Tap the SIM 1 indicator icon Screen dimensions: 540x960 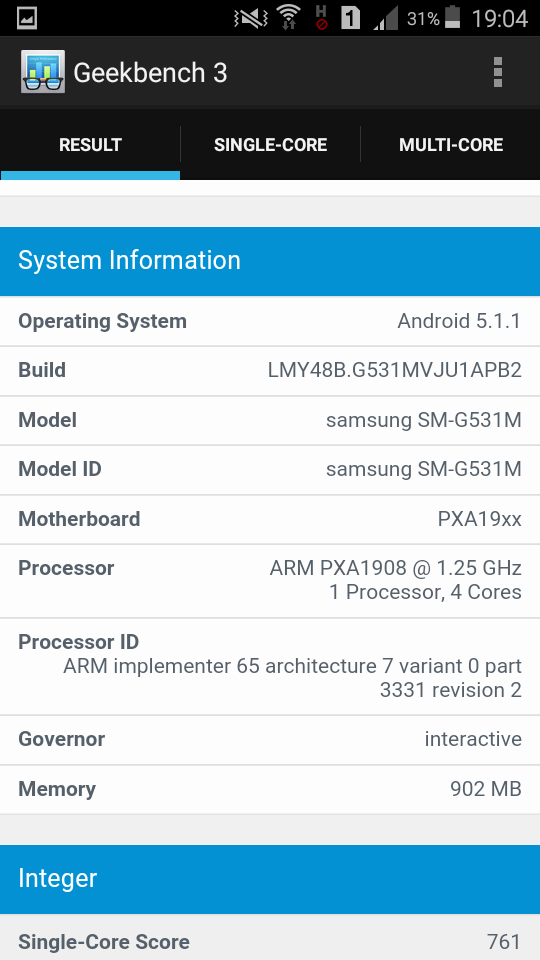(350, 18)
